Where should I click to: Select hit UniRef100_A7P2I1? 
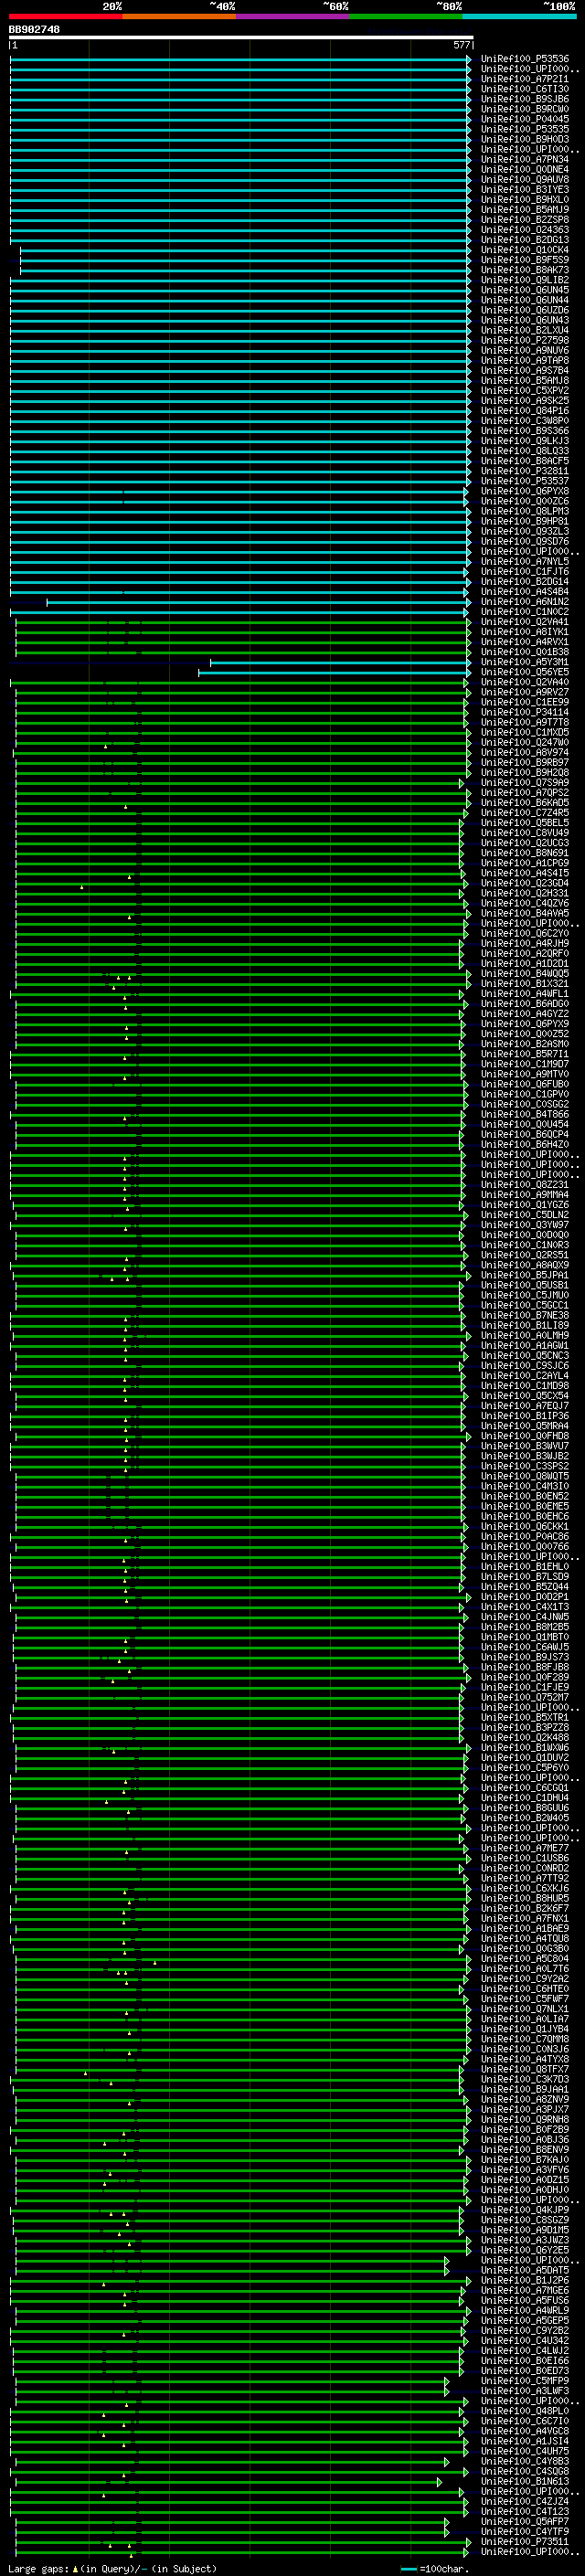(525, 79)
